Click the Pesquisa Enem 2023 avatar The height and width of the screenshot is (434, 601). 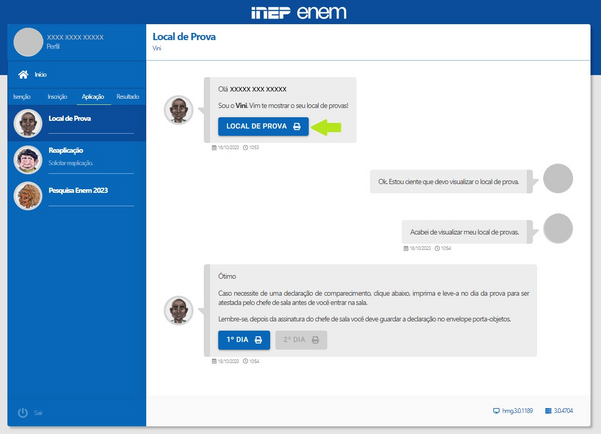[27, 195]
